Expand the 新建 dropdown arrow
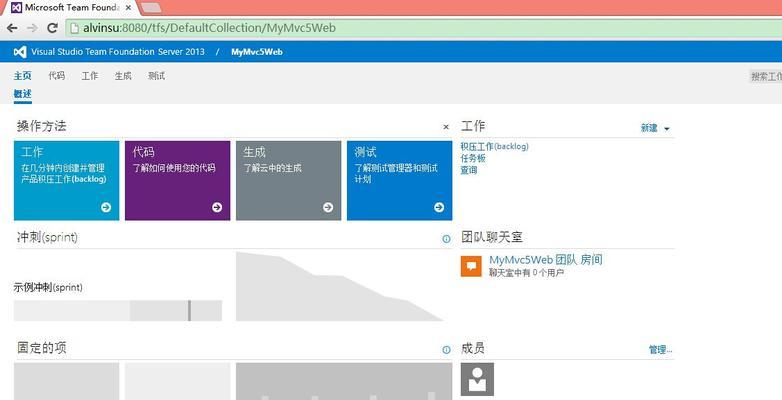782x400 pixels. (x=667, y=129)
